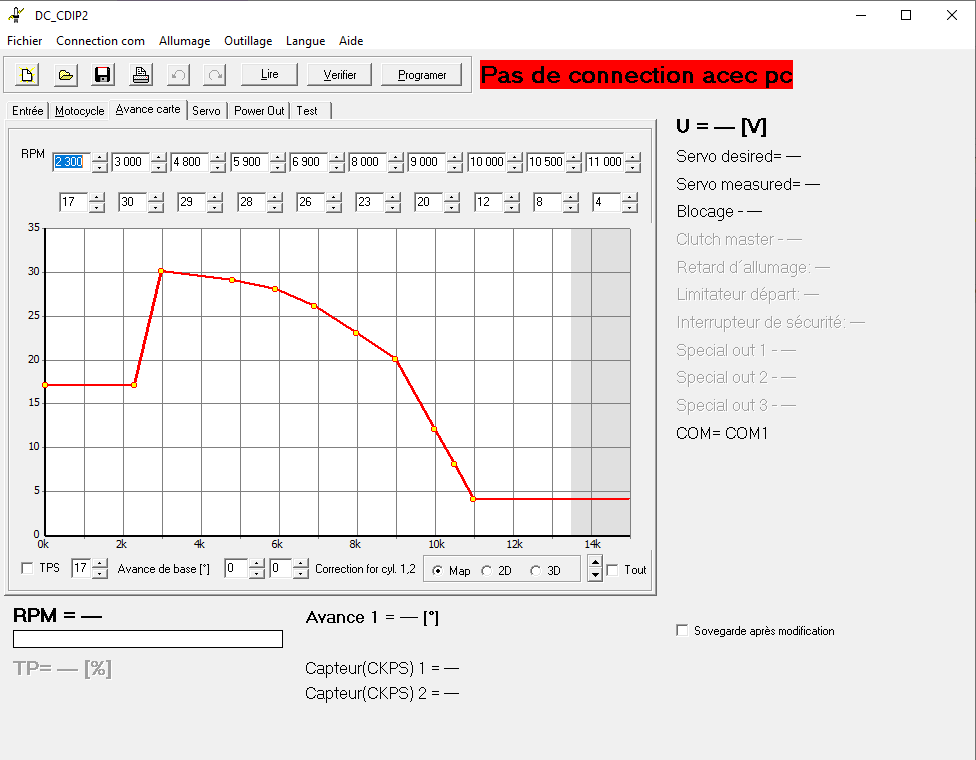Open the Fichier menu

click(24, 41)
